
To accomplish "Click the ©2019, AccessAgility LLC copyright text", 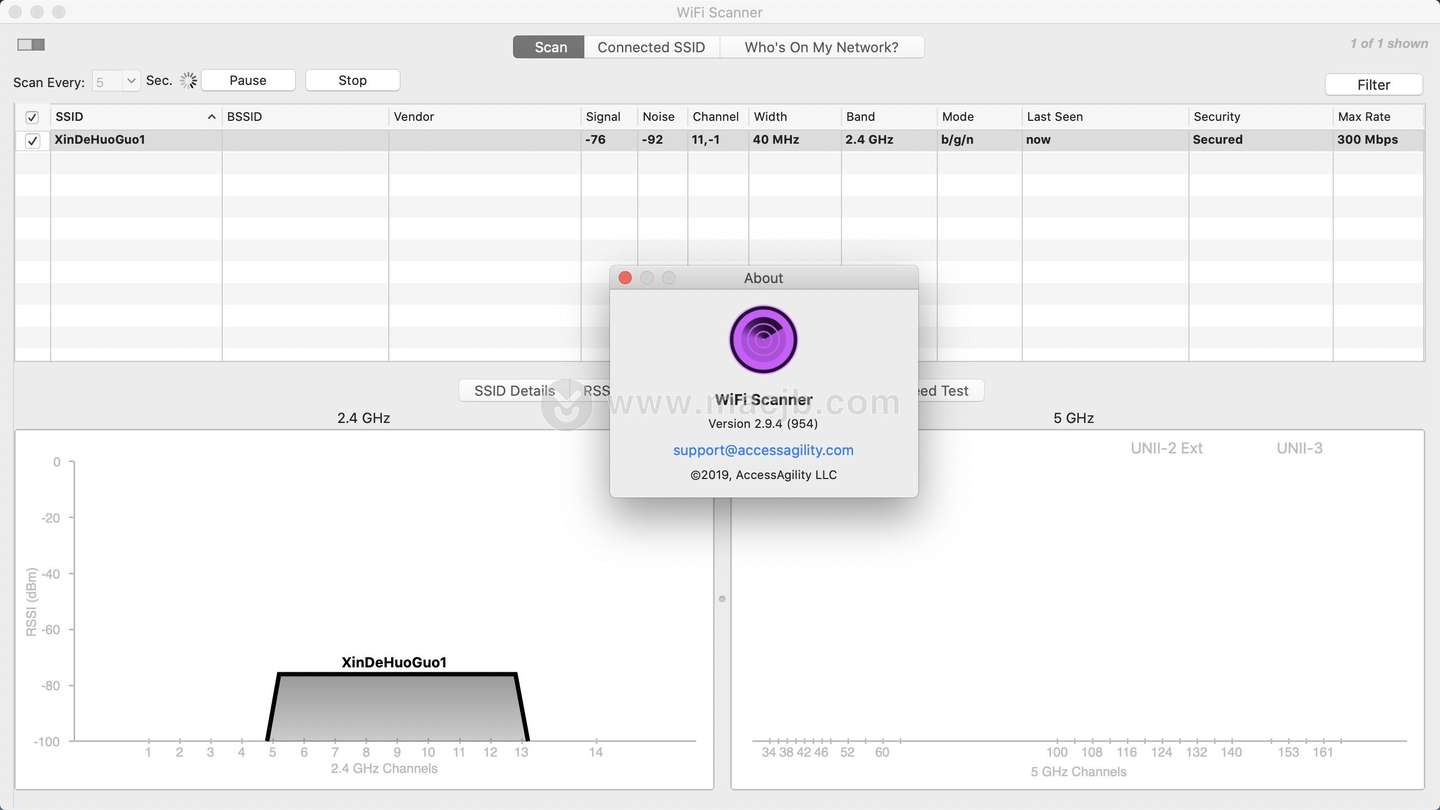I will coord(763,475).
